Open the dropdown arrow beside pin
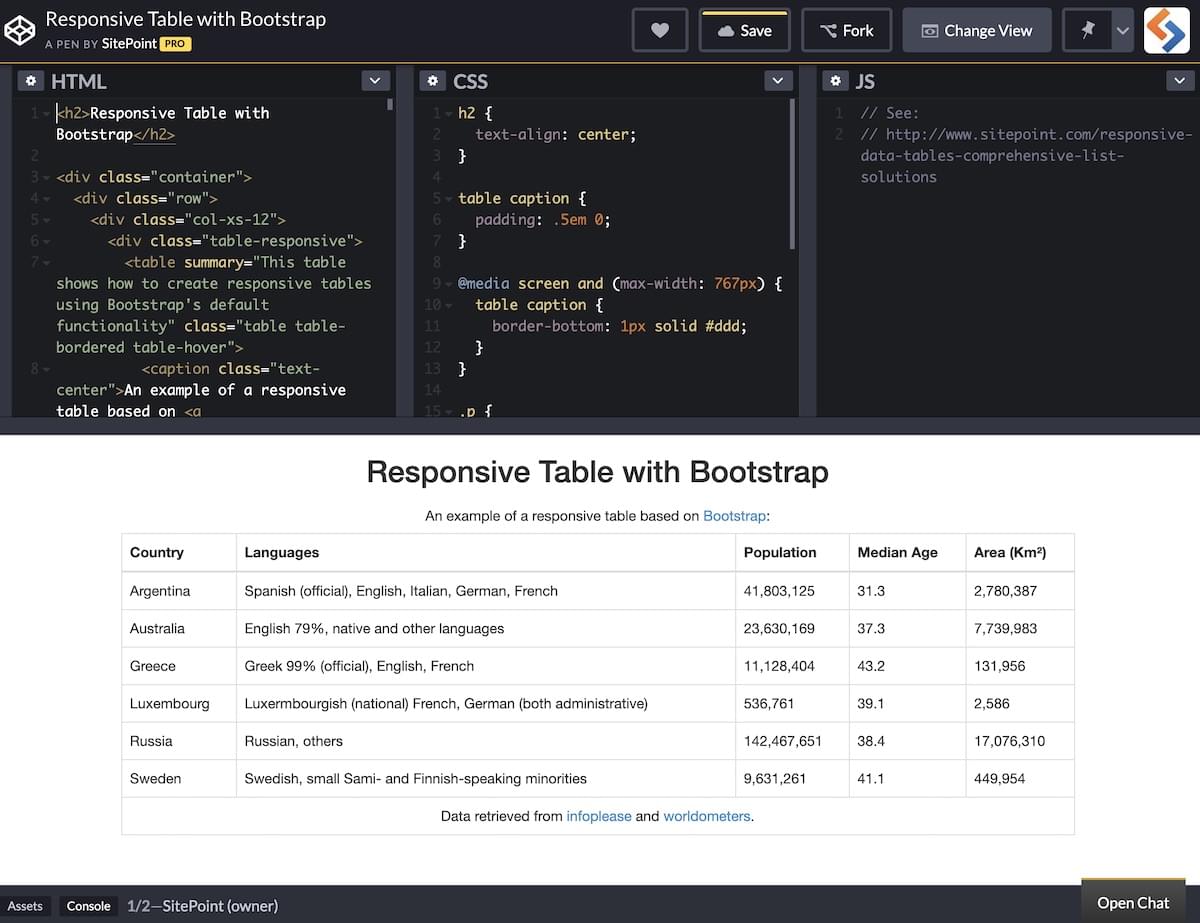 tap(1123, 30)
